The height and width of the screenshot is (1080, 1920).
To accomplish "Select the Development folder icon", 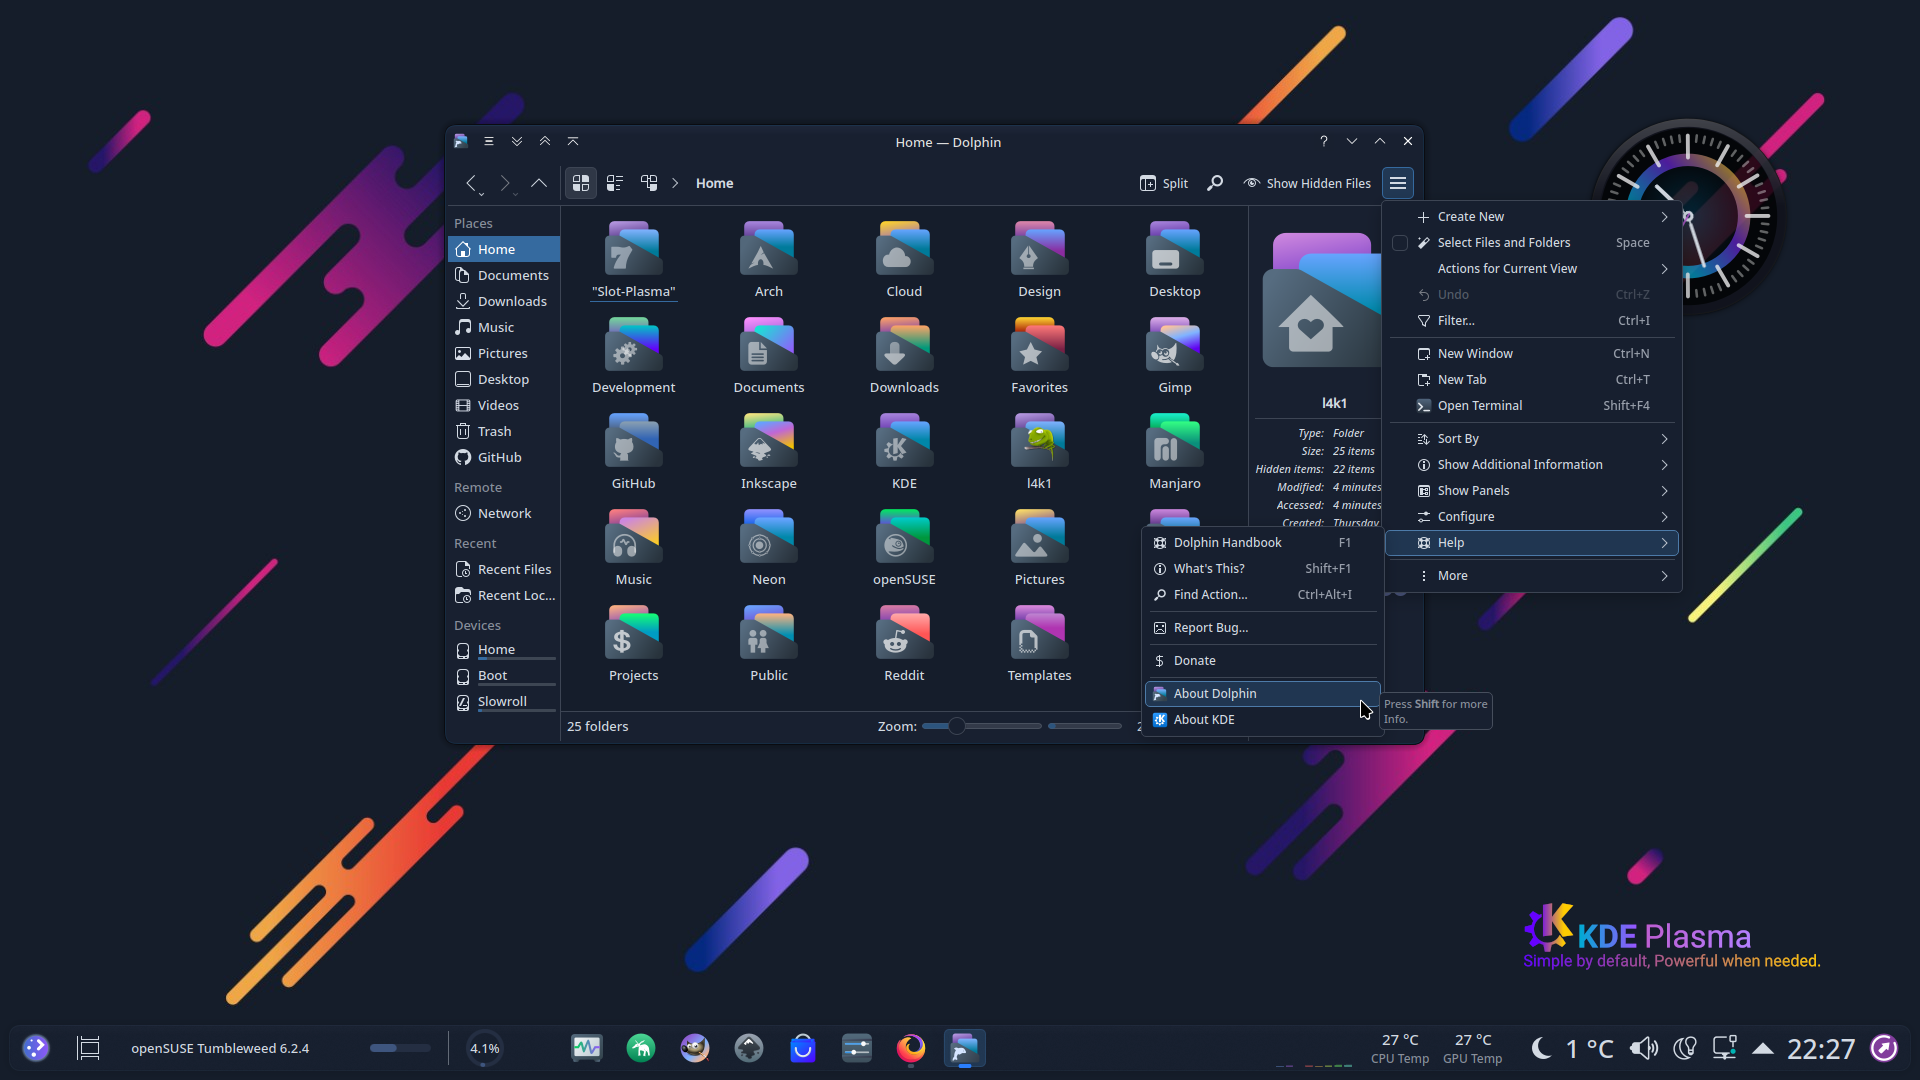I will pyautogui.click(x=633, y=346).
